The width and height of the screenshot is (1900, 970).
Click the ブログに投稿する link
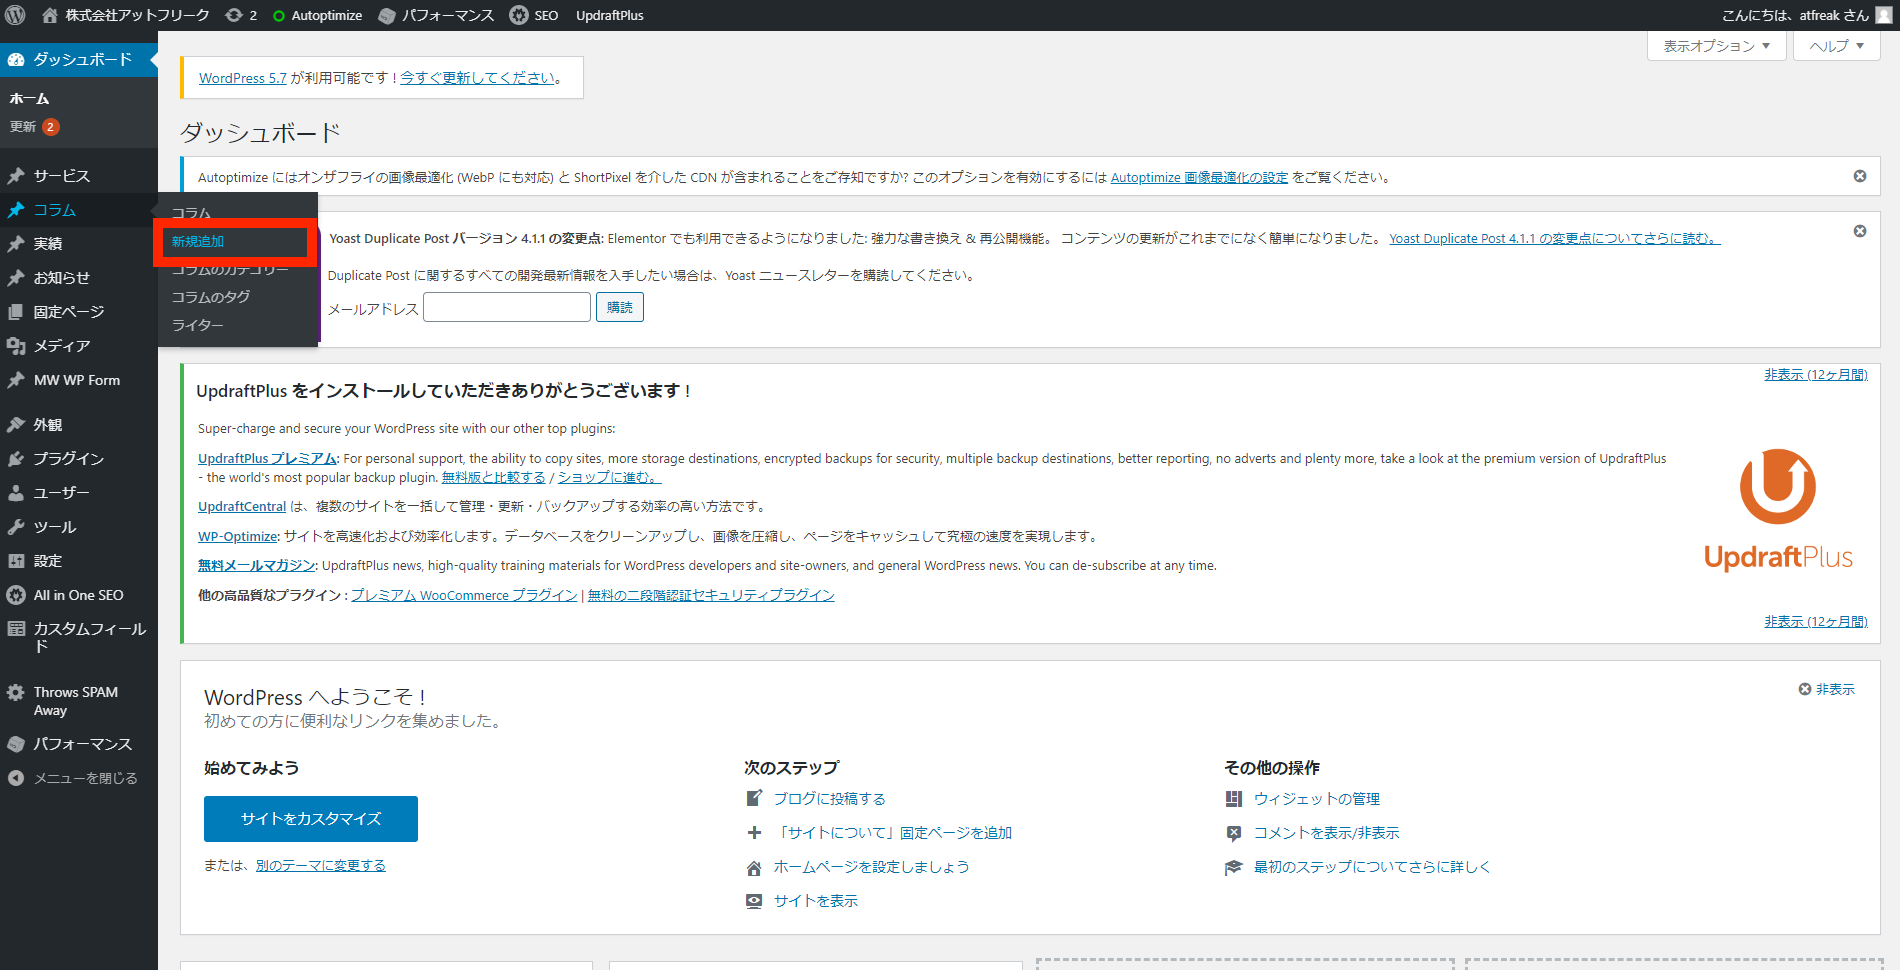pyautogui.click(x=830, y=798)
